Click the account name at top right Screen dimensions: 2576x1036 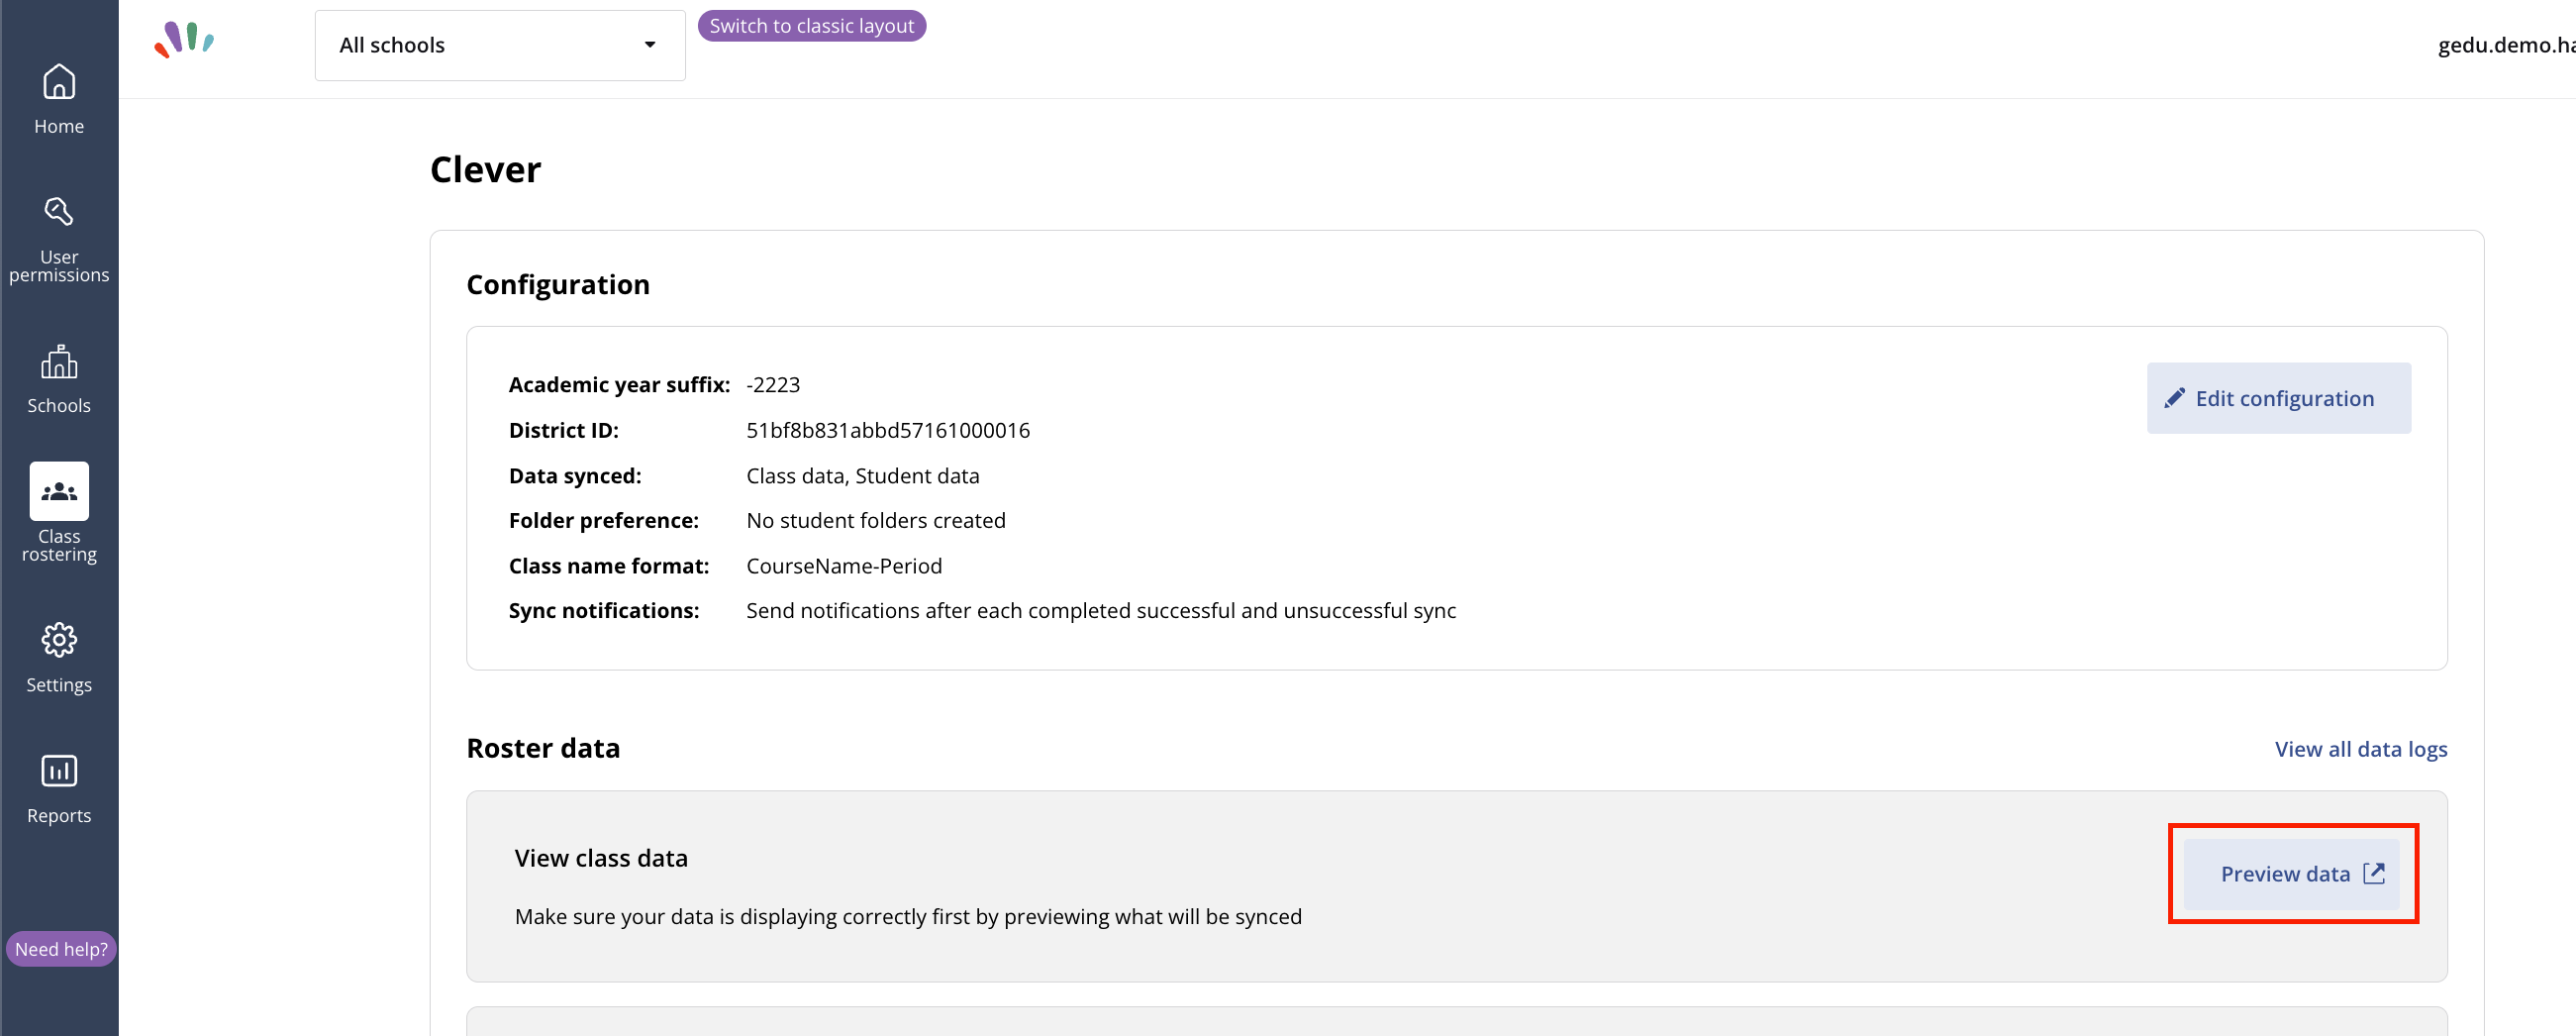click(x=2506, y=45)
